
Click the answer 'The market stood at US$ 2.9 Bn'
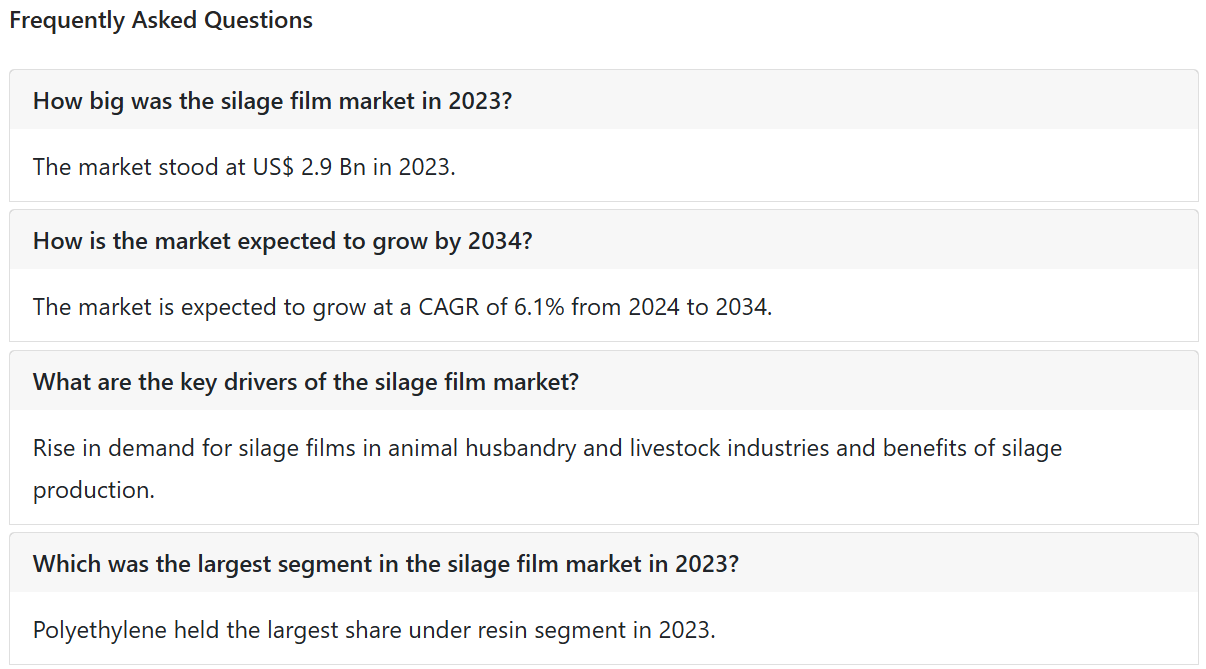(244, 166)
